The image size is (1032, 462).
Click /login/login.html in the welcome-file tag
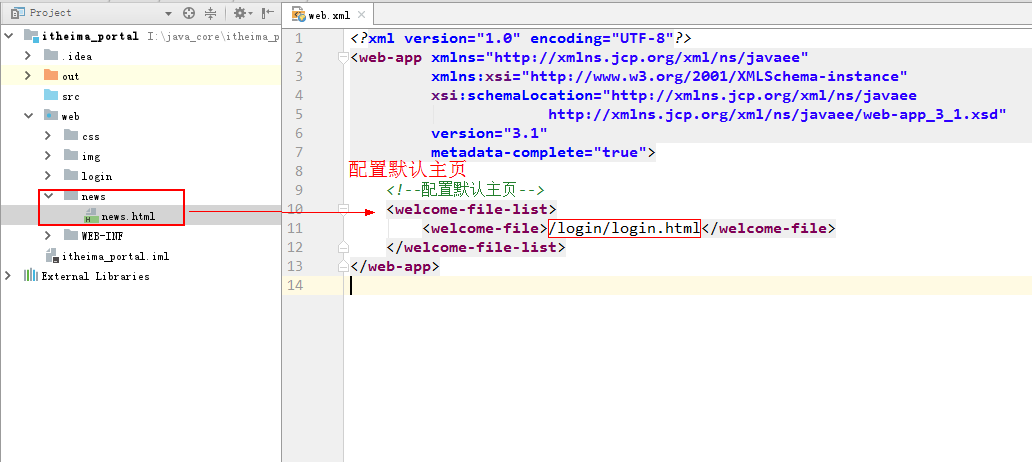624,228
